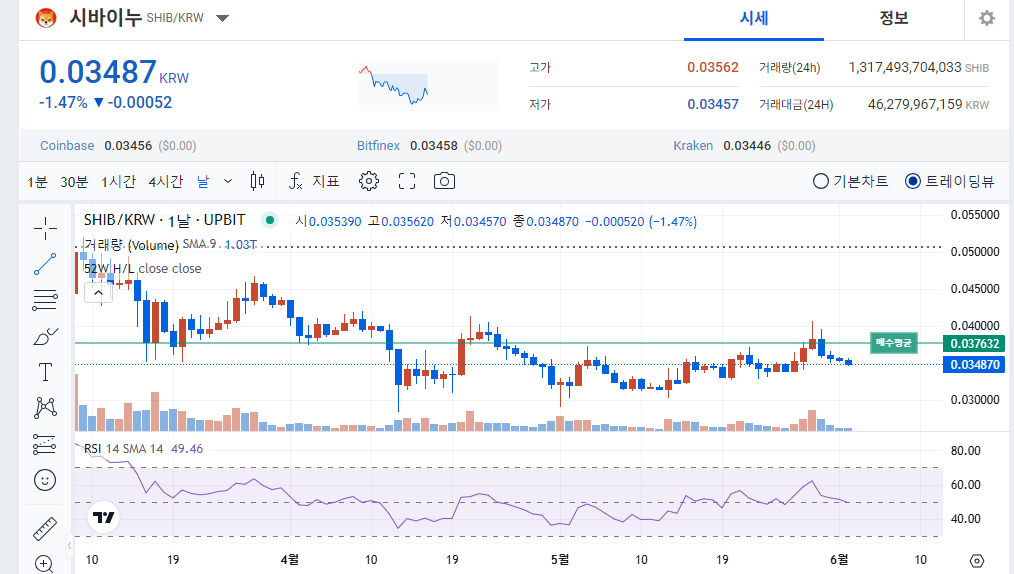Click the 지표 indicators label
The height and width of the screenshot is (574, 1014).
326,182
